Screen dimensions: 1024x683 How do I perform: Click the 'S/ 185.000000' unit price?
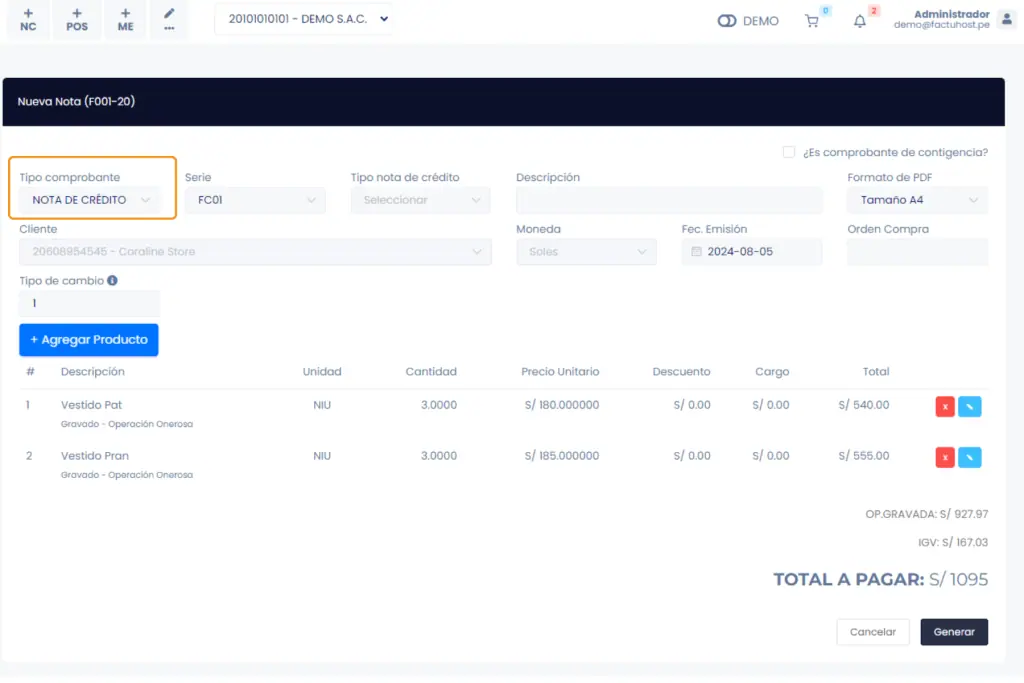562,456
